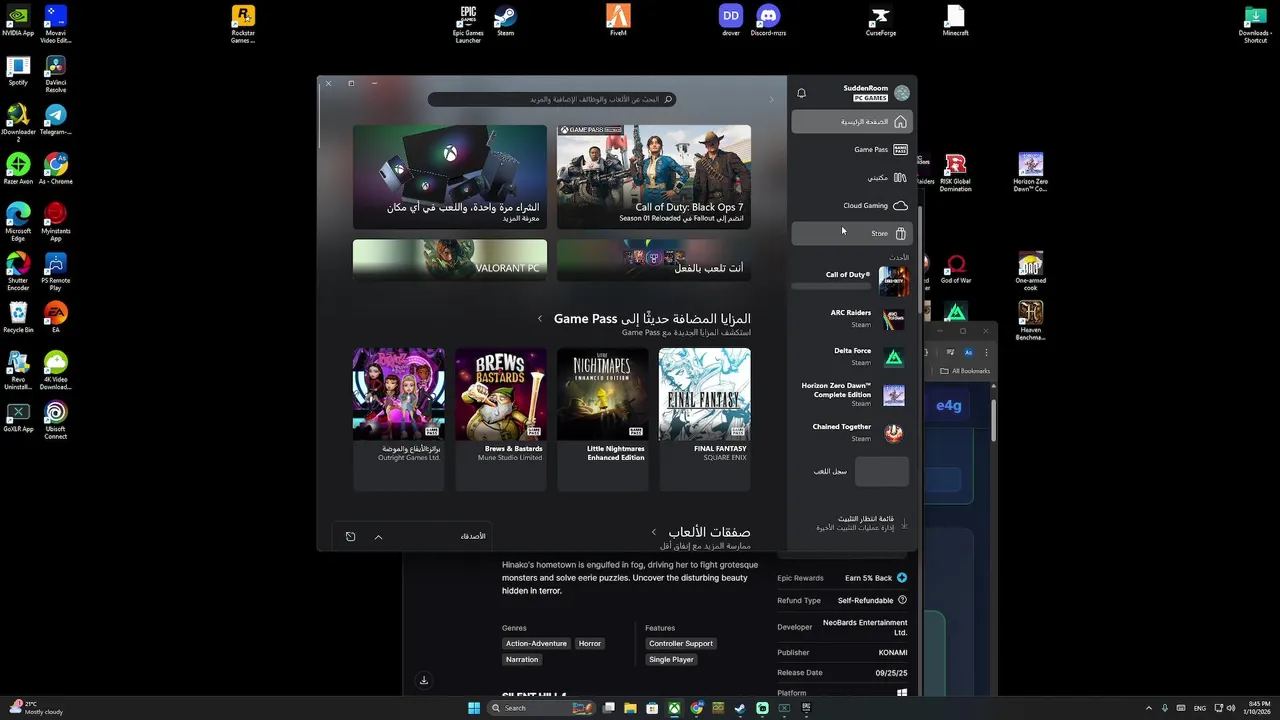Screen dimensions: 1280x720
Task: Open Epic Games Launcher desktop icon
Action: (468, 24)
